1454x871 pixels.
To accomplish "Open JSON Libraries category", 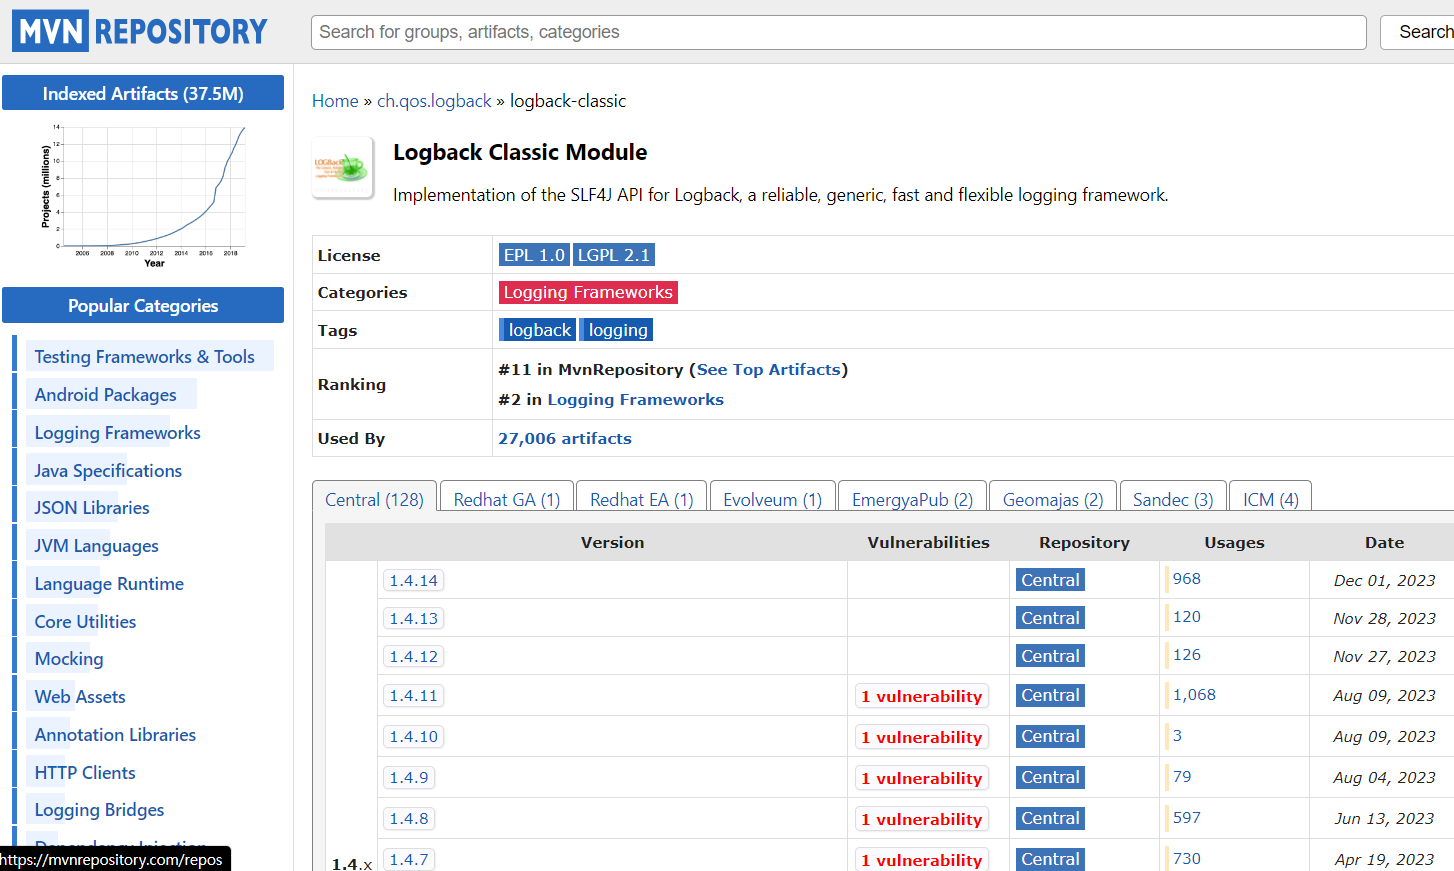I will (92, 508).
